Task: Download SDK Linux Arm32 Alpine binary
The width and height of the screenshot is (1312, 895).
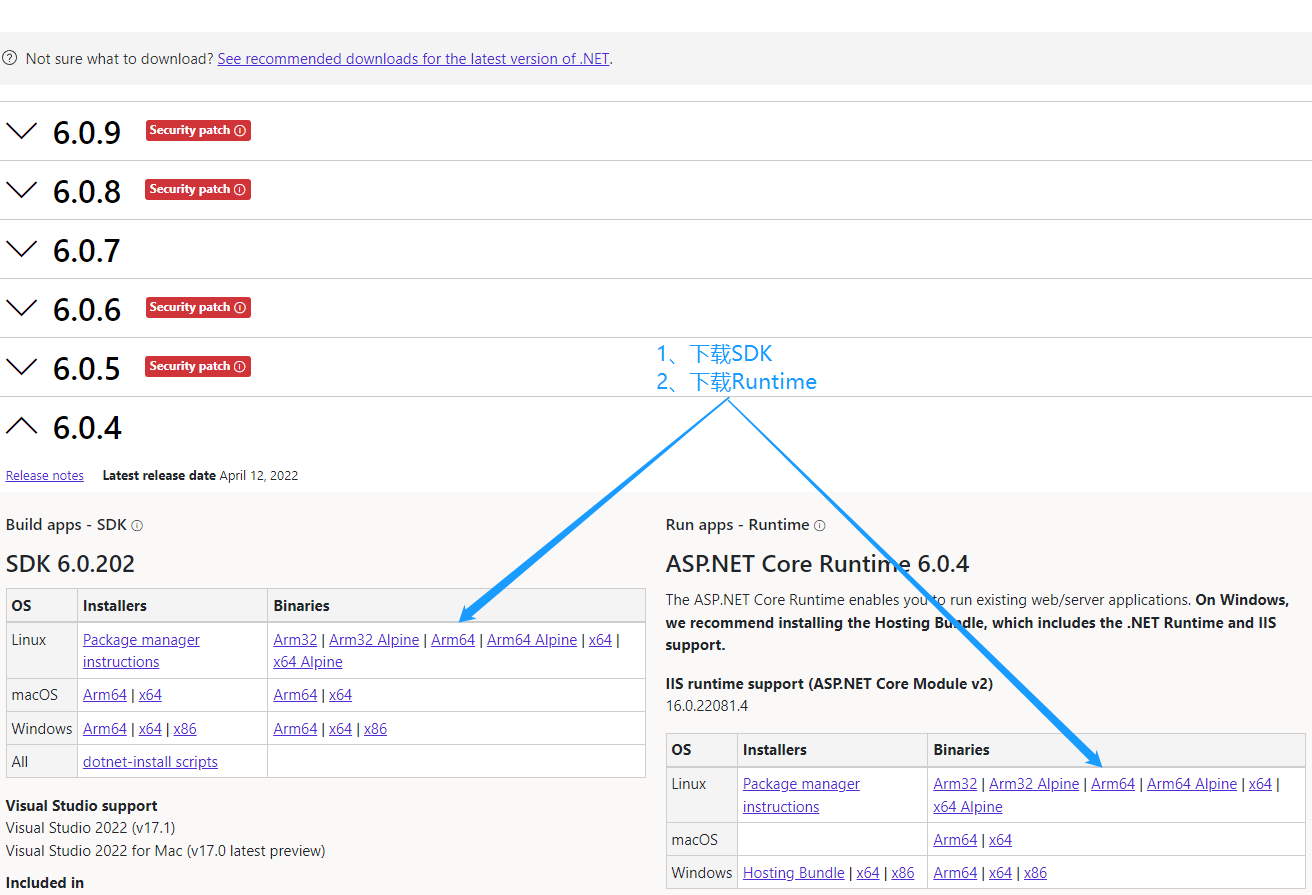Action: pos(374,640)
